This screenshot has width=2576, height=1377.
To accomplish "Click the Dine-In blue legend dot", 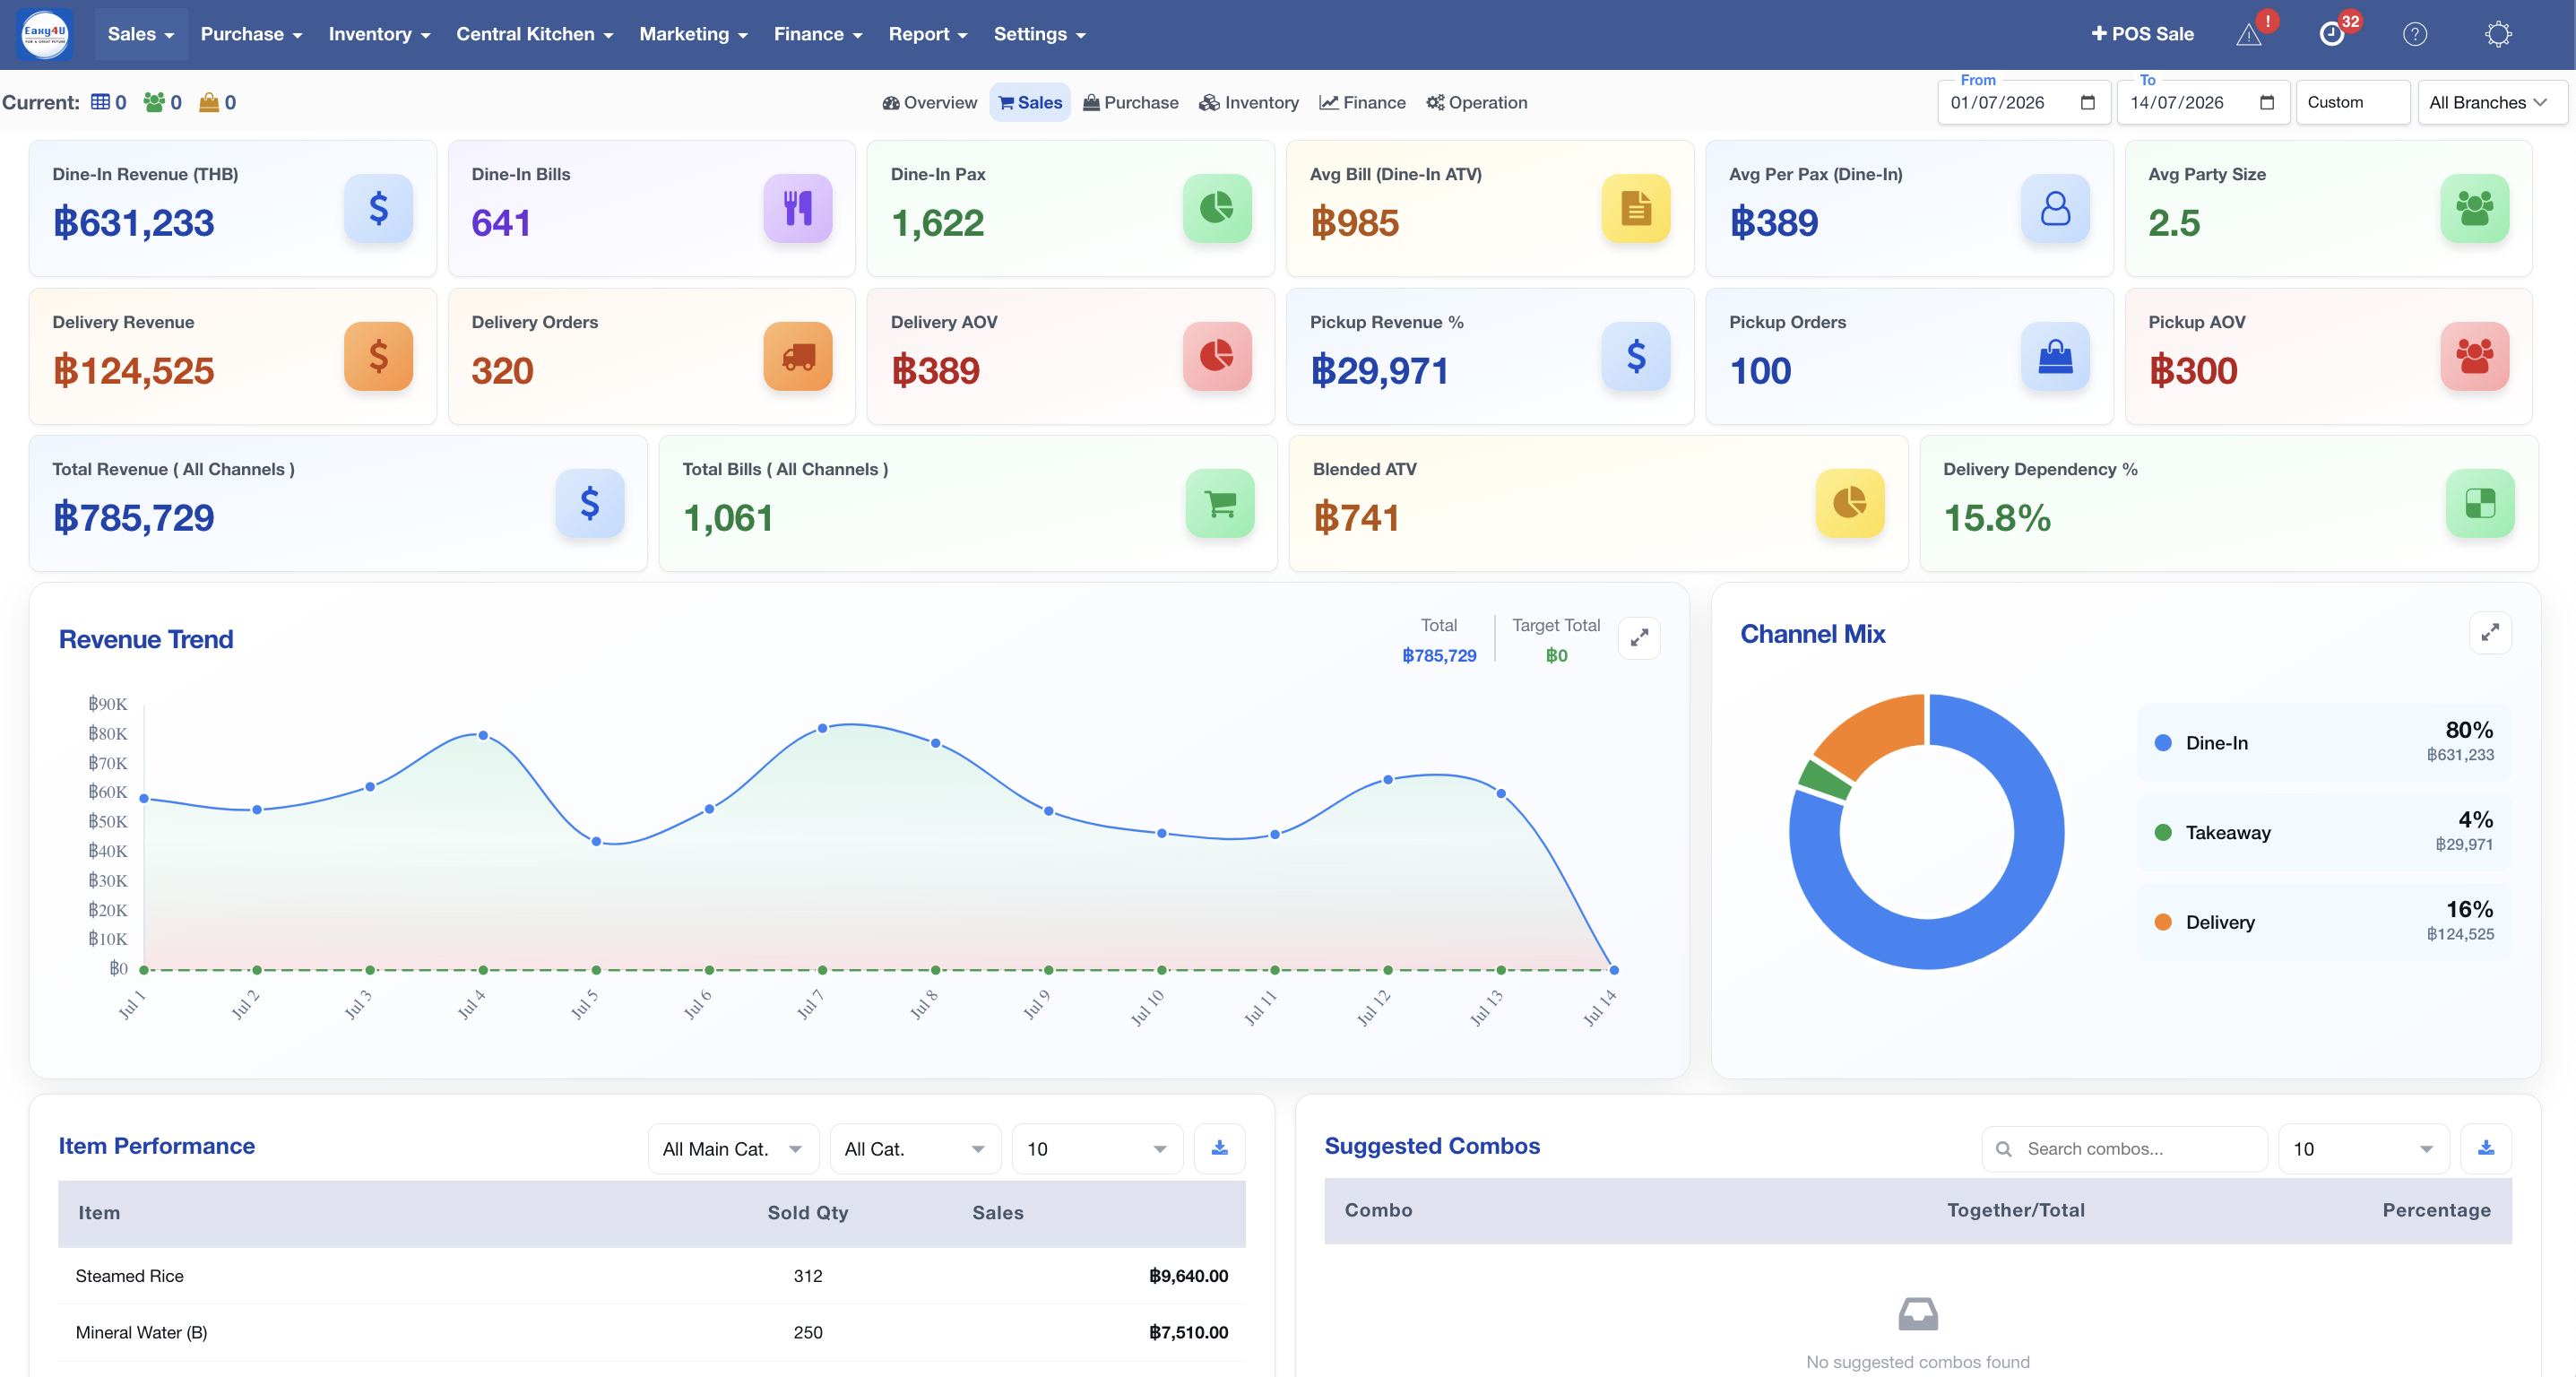I will pyautogui.click(x=2162, y=742).
